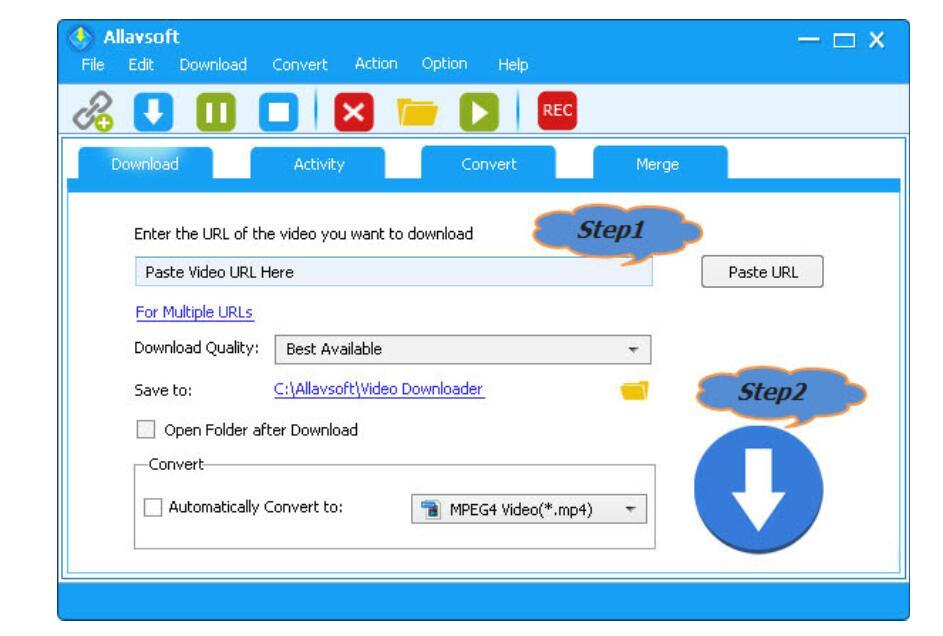Image resolution: width=943 pixels, height=636 pixels.
Task: Enable Open Folder after Download checkbox
Action: coord(146,430)
